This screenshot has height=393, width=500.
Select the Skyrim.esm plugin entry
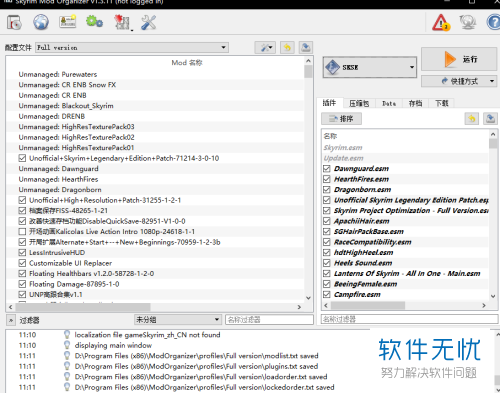[x=343, y=148]
